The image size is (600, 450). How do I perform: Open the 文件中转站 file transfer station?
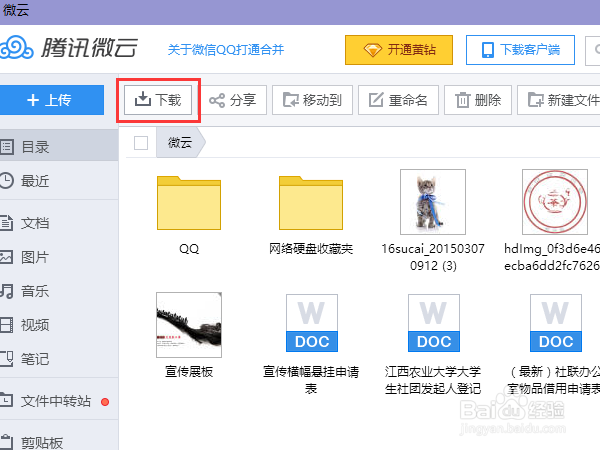(59, 401)
